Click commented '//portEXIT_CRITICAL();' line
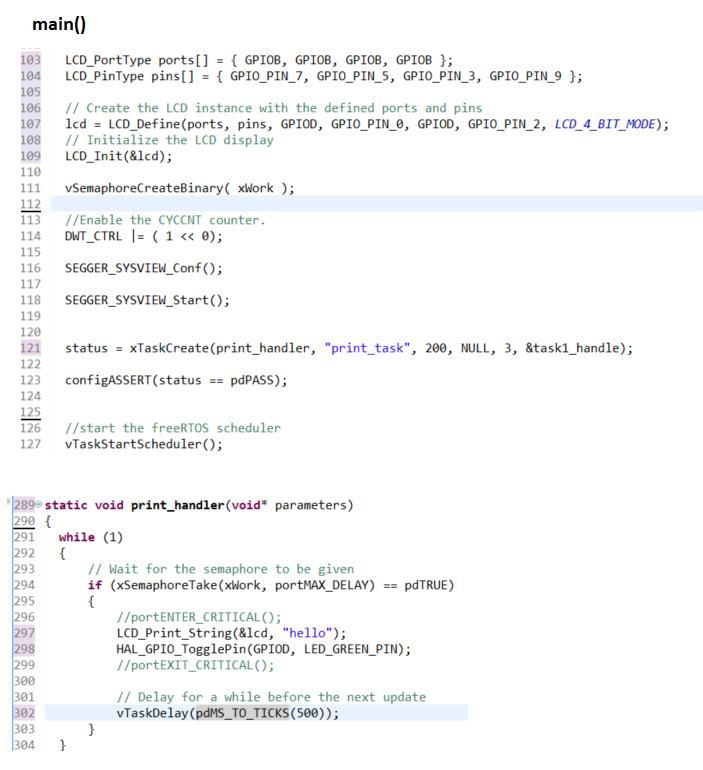This screenshot has height=770, width=703. click(x=195, y=665)
